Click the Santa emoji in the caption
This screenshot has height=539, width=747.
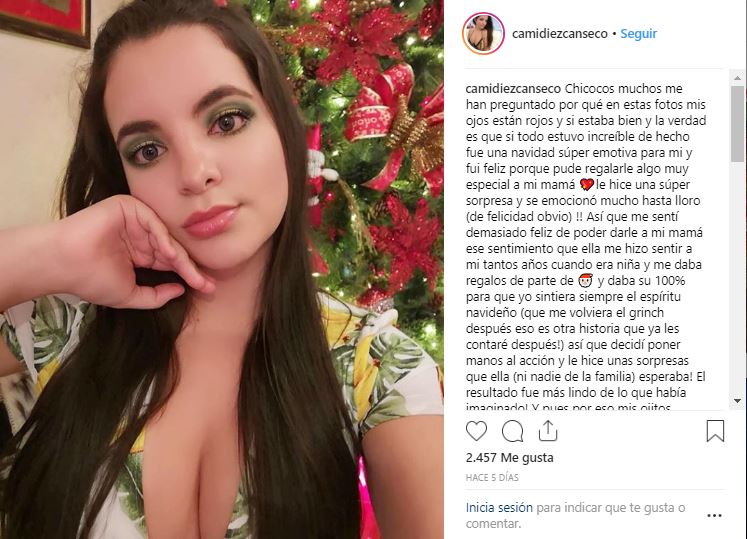tap(585, 281)
